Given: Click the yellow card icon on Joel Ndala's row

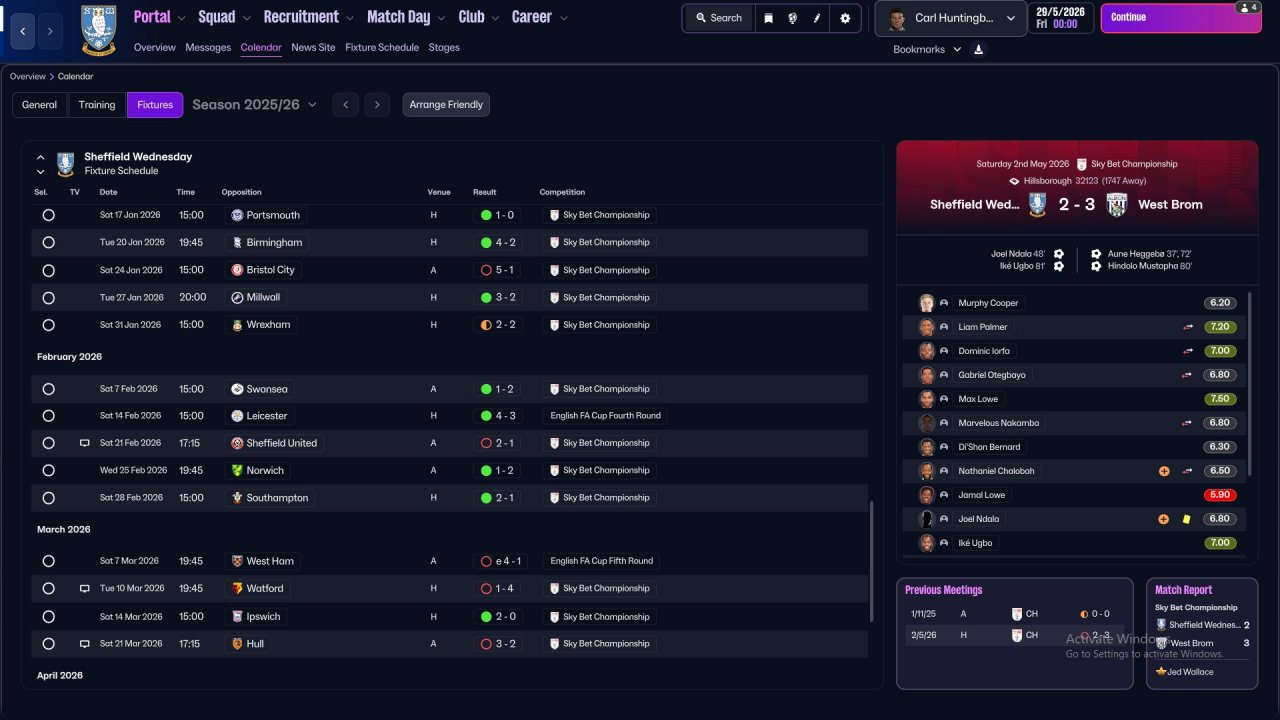Looking at the screenshot, I should pos(1186,519).
